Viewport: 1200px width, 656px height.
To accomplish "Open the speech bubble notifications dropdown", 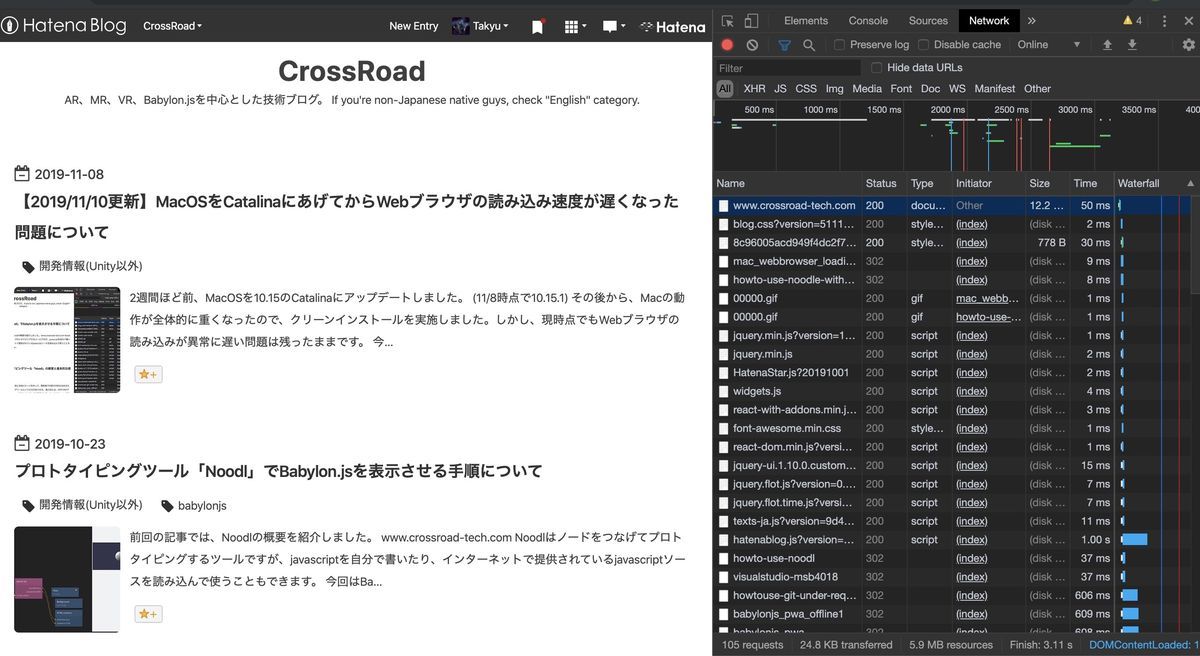I will pyautogui.click(x=614, y=26).
